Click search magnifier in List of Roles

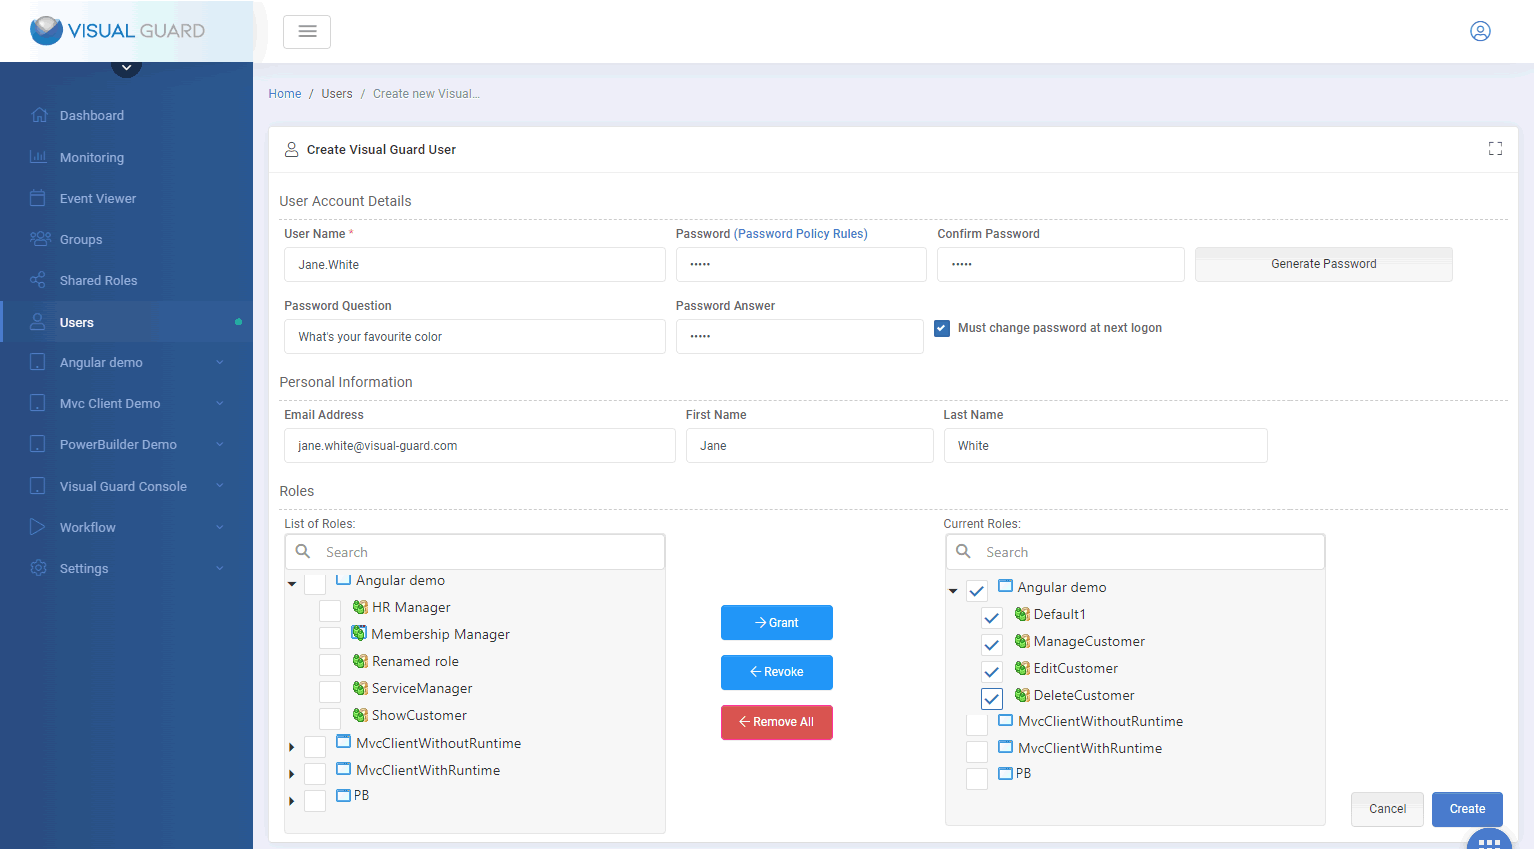pos(303,551)
